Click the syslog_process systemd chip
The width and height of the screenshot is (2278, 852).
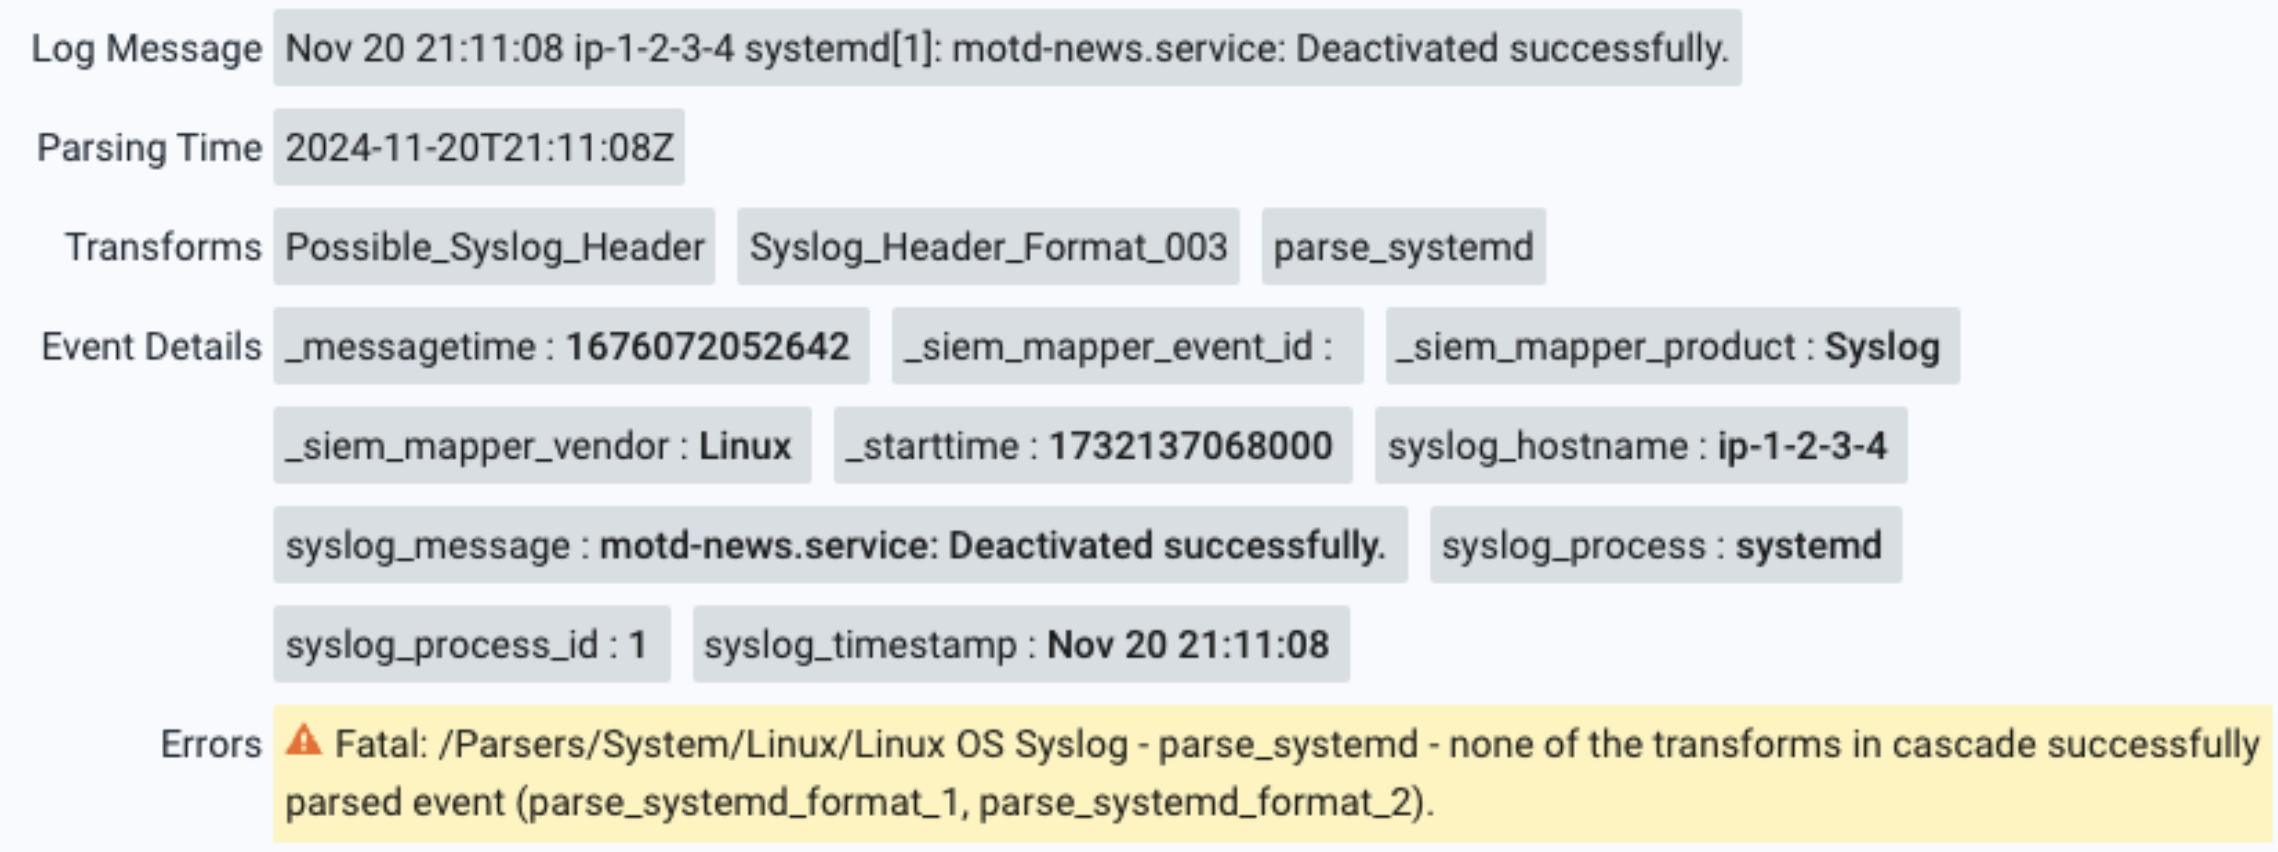pyautogui.click(x=1665, y=546)
